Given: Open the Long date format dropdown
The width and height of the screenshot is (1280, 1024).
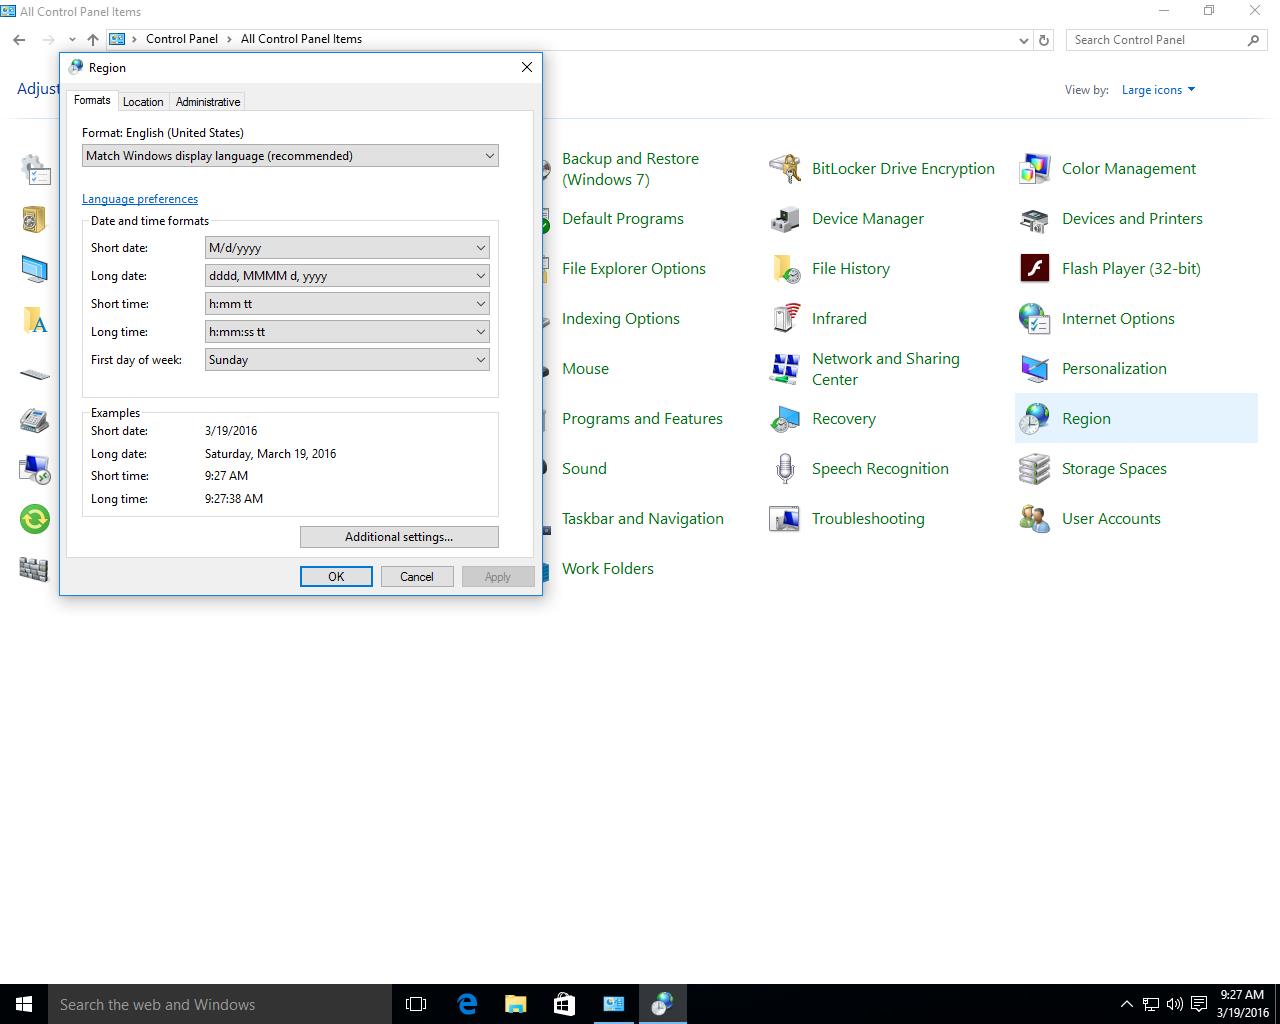Looking at the screenshot, I should point(347,276).
